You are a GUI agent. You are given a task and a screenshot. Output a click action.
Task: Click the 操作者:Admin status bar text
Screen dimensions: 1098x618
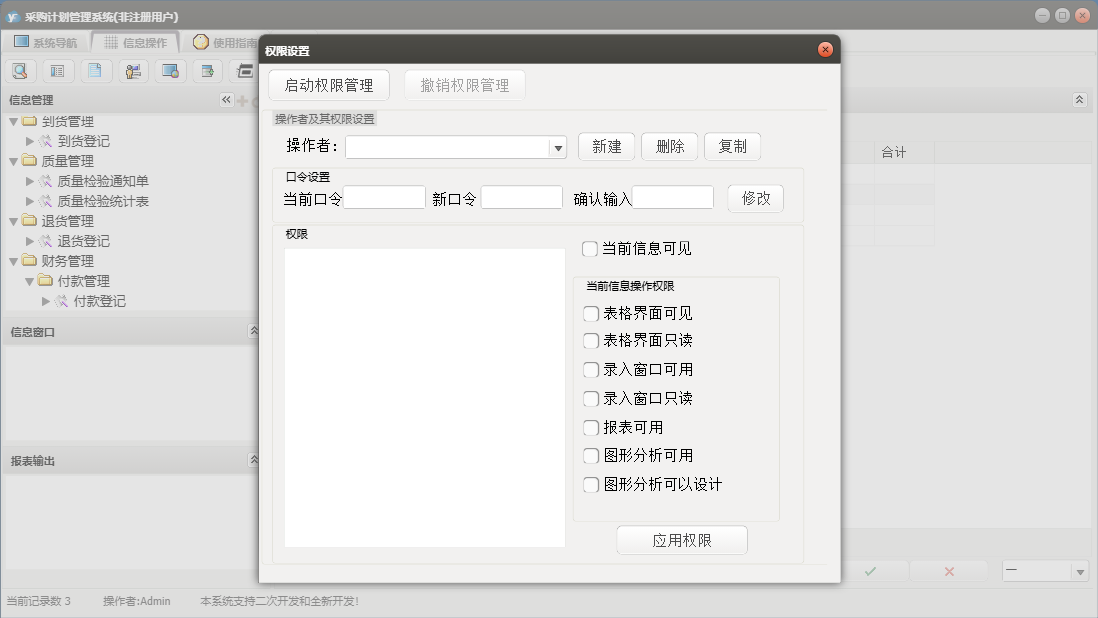coord(137,601)
